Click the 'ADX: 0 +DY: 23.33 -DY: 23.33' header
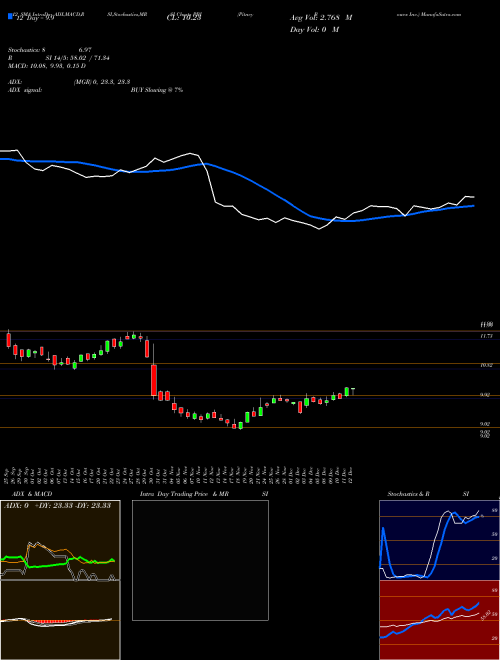500x660 pixels. 57,505
